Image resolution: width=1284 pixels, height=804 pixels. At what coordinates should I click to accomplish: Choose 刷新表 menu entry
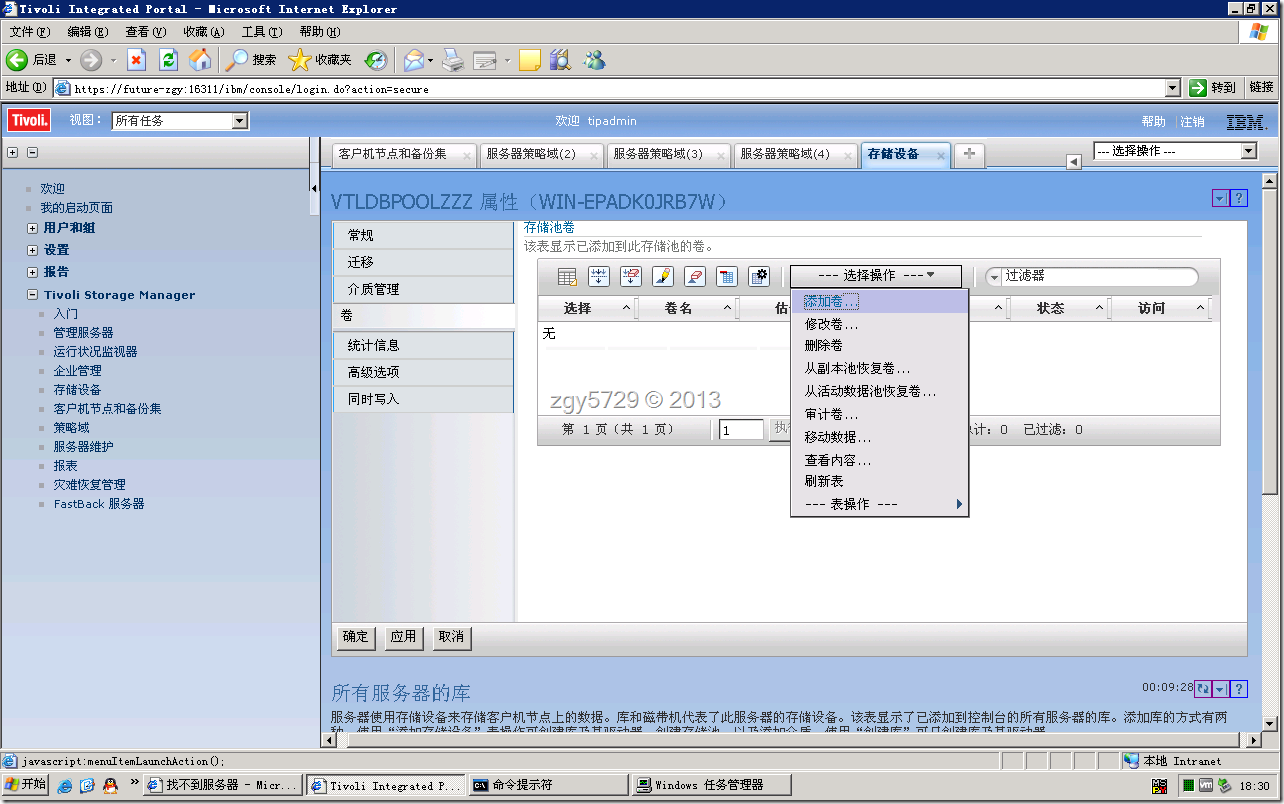879,481
